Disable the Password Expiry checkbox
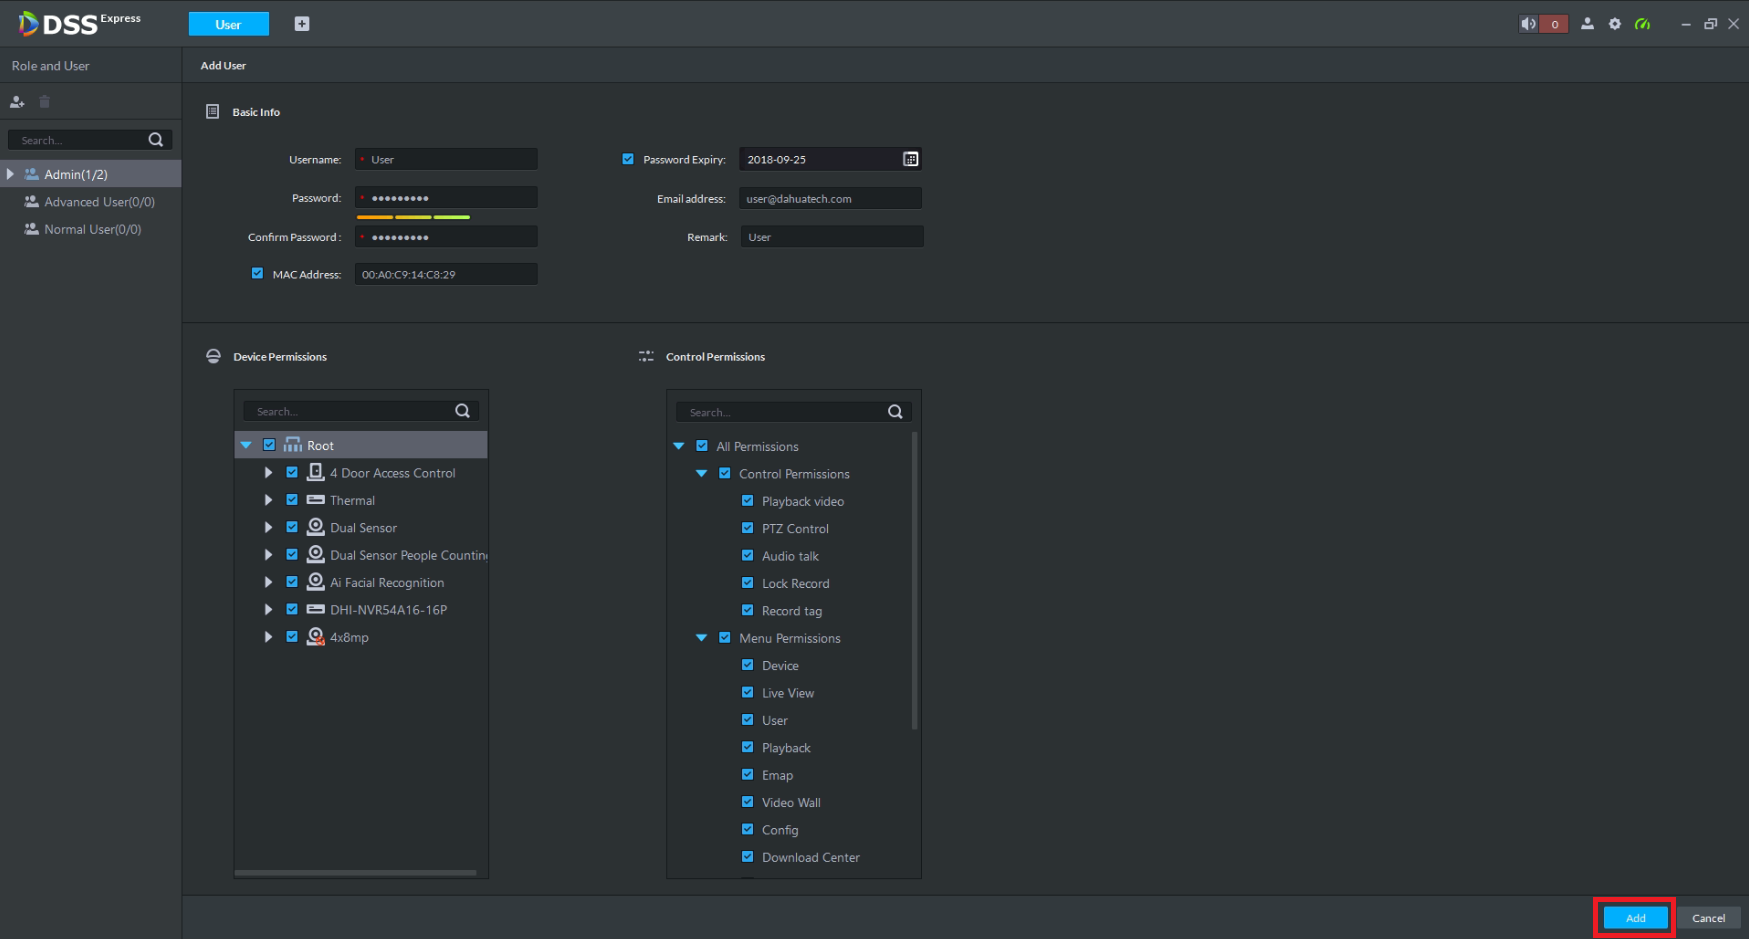This screenshot has height=939, width=1749. pyautogui.click(x=628, y=159)
